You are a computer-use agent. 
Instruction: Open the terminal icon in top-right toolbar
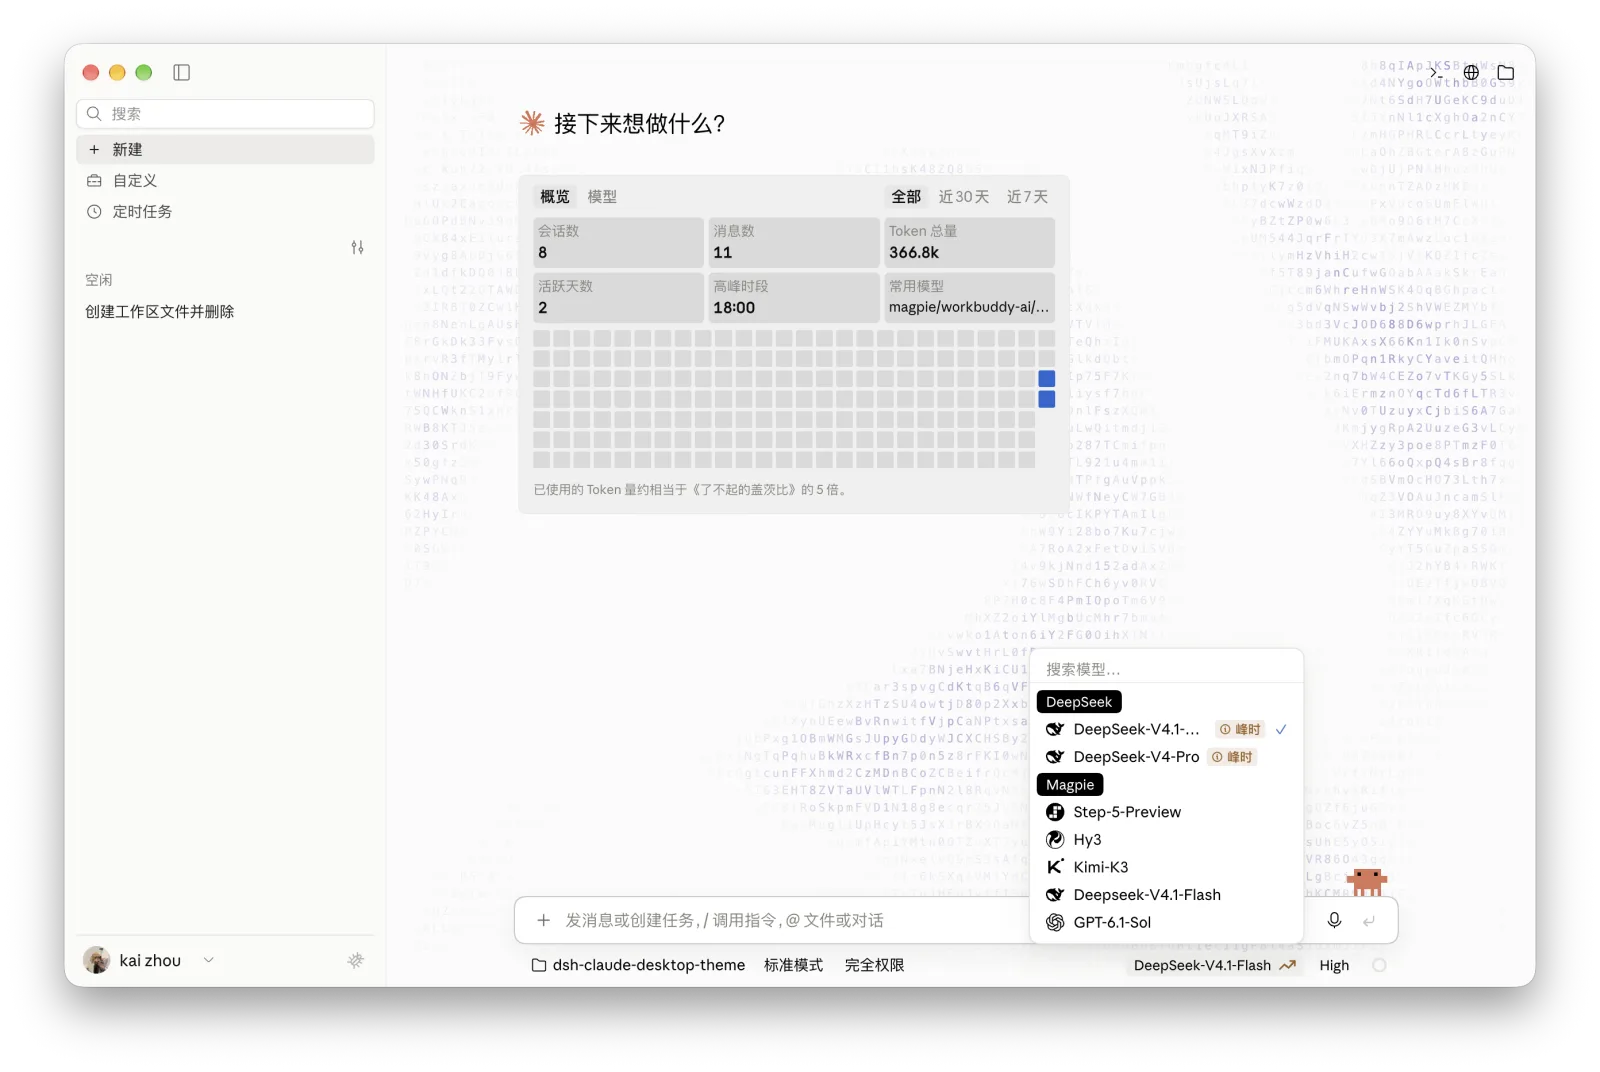1436,72
